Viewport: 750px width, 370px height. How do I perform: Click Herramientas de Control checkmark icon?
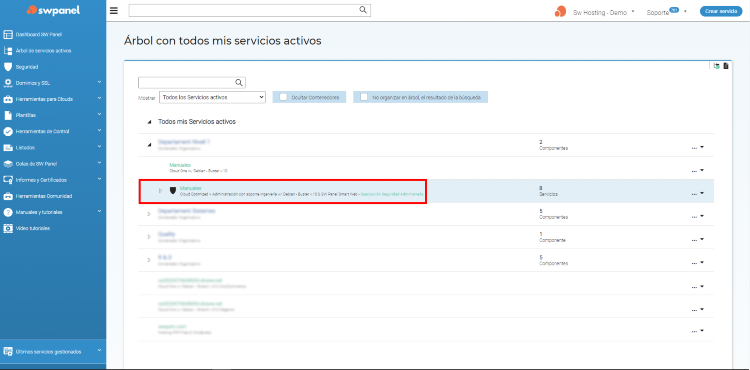pyautogui.click(x=8, y=131)
